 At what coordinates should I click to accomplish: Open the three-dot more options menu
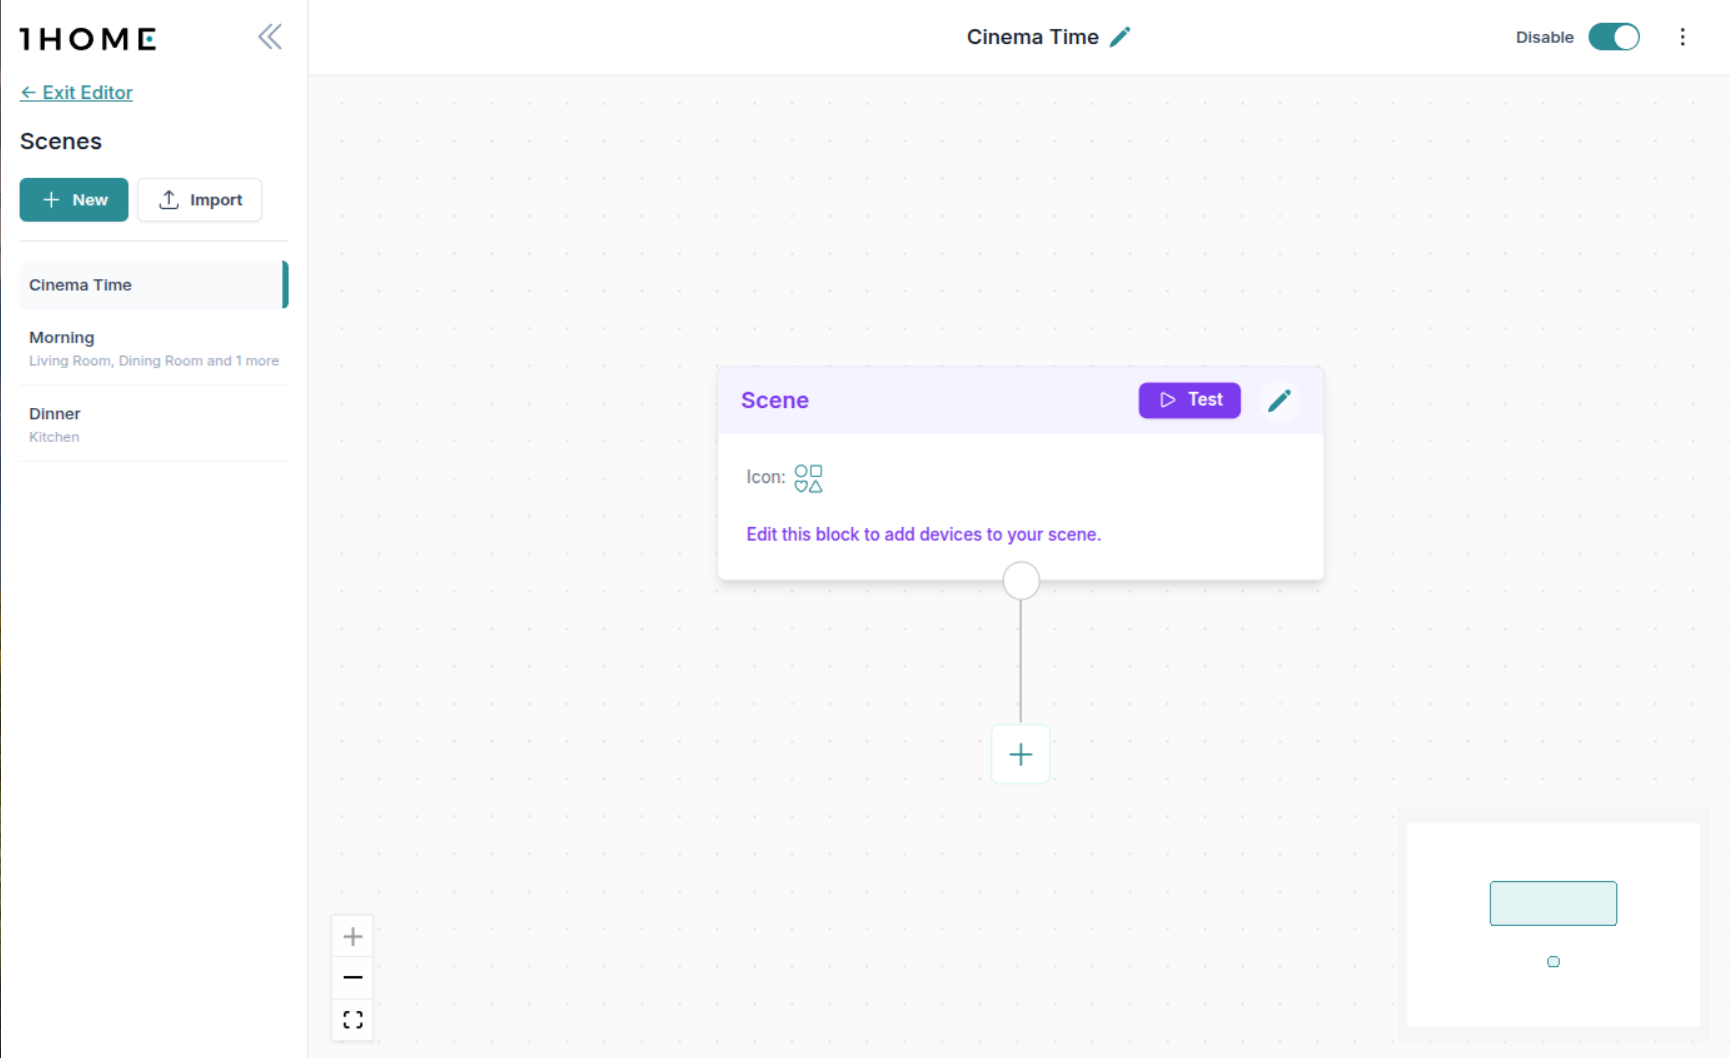(x=1682, y=37)
